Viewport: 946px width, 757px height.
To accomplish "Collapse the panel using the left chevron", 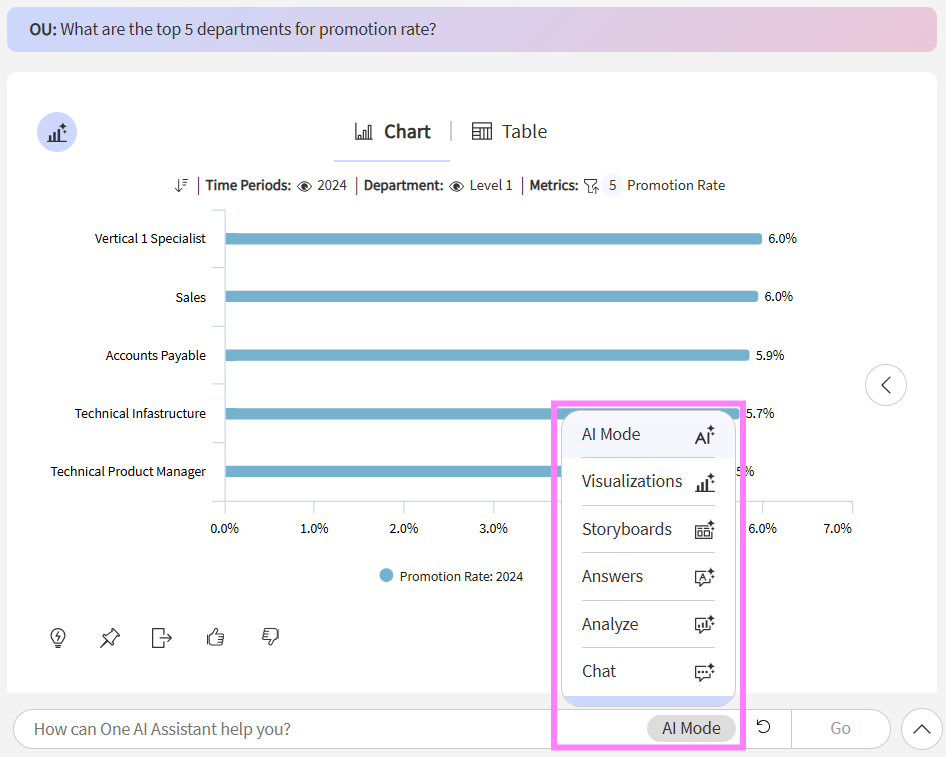I will pos(885,385).
